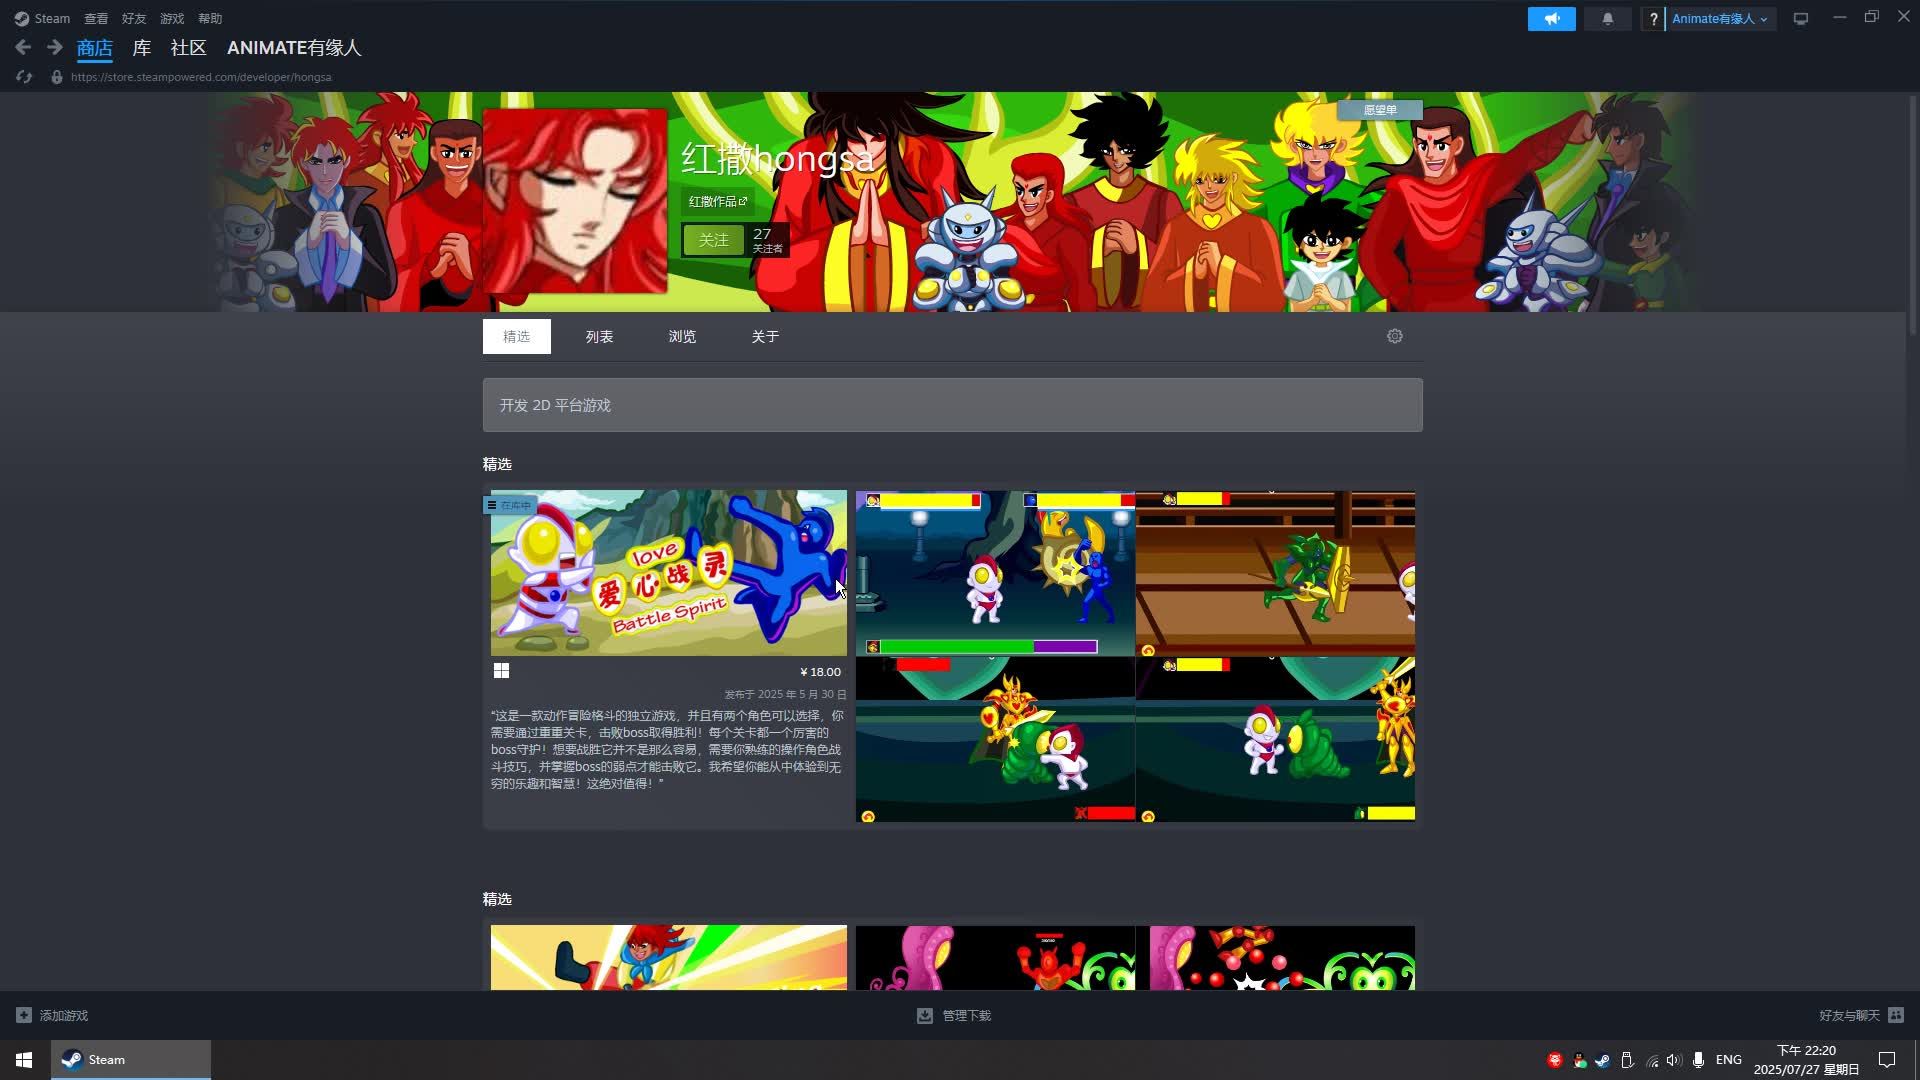Open the screenshot with green monster bottom-left
The width and height of the screenshot is (1920, 1080).
tap(995, 740)
